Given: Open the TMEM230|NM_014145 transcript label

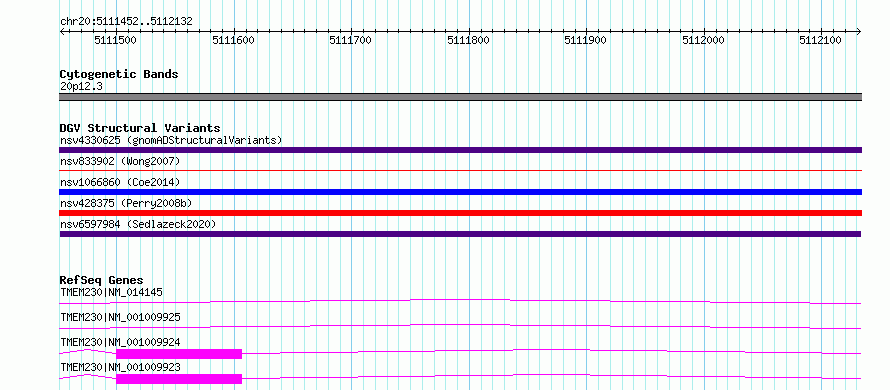Looking at the screenshot, I should tap(111, 292).
